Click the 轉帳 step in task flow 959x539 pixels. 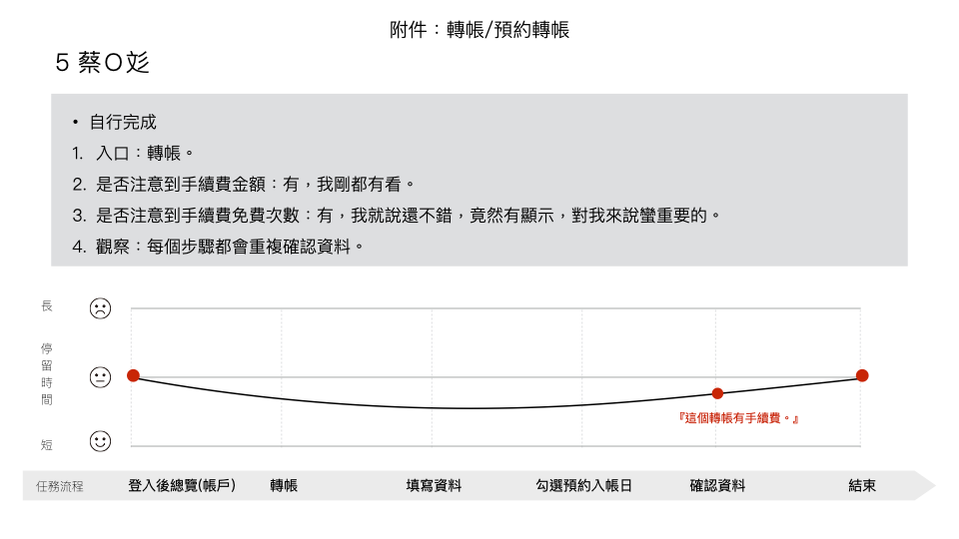tap(284, 486)
